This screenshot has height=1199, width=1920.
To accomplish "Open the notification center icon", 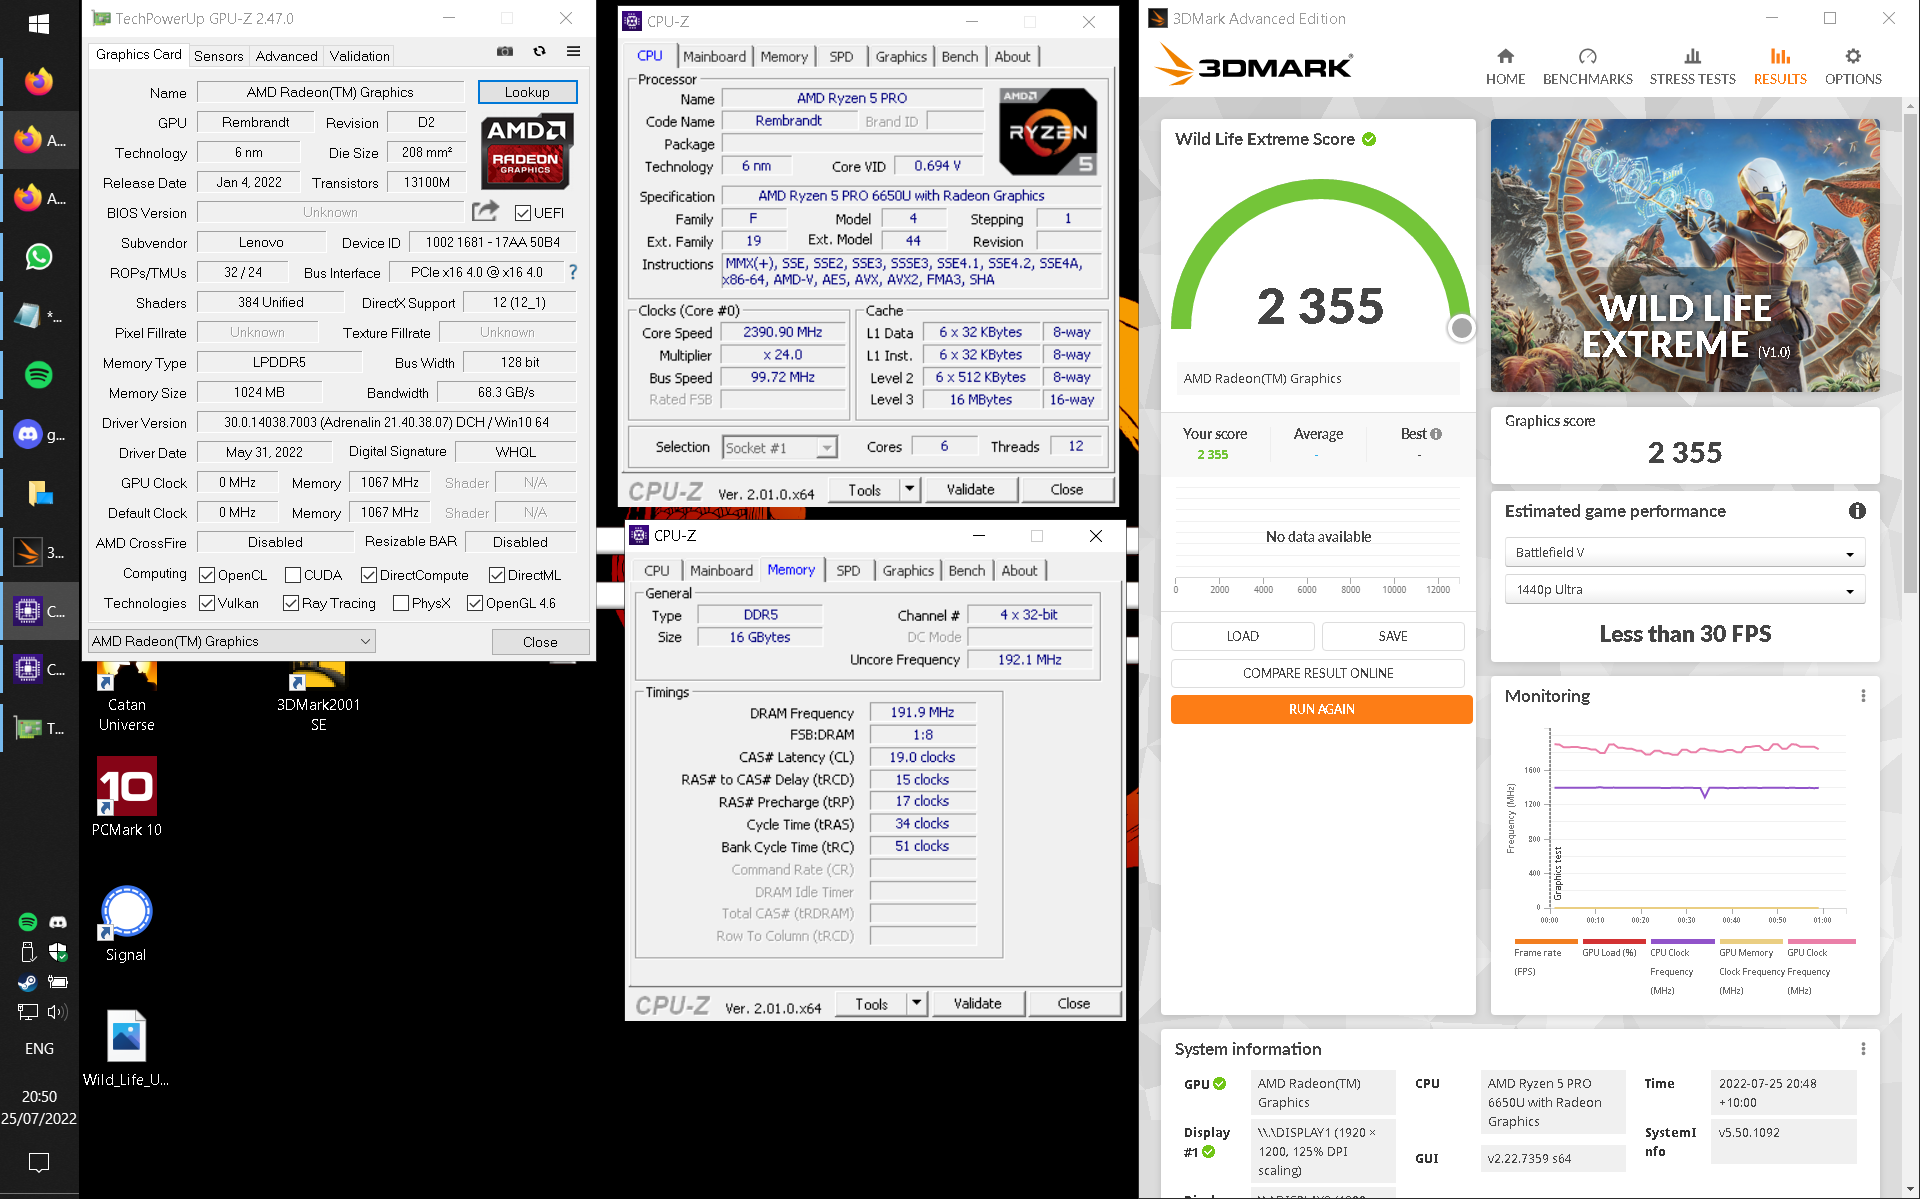I will (x=39, y=1163).
